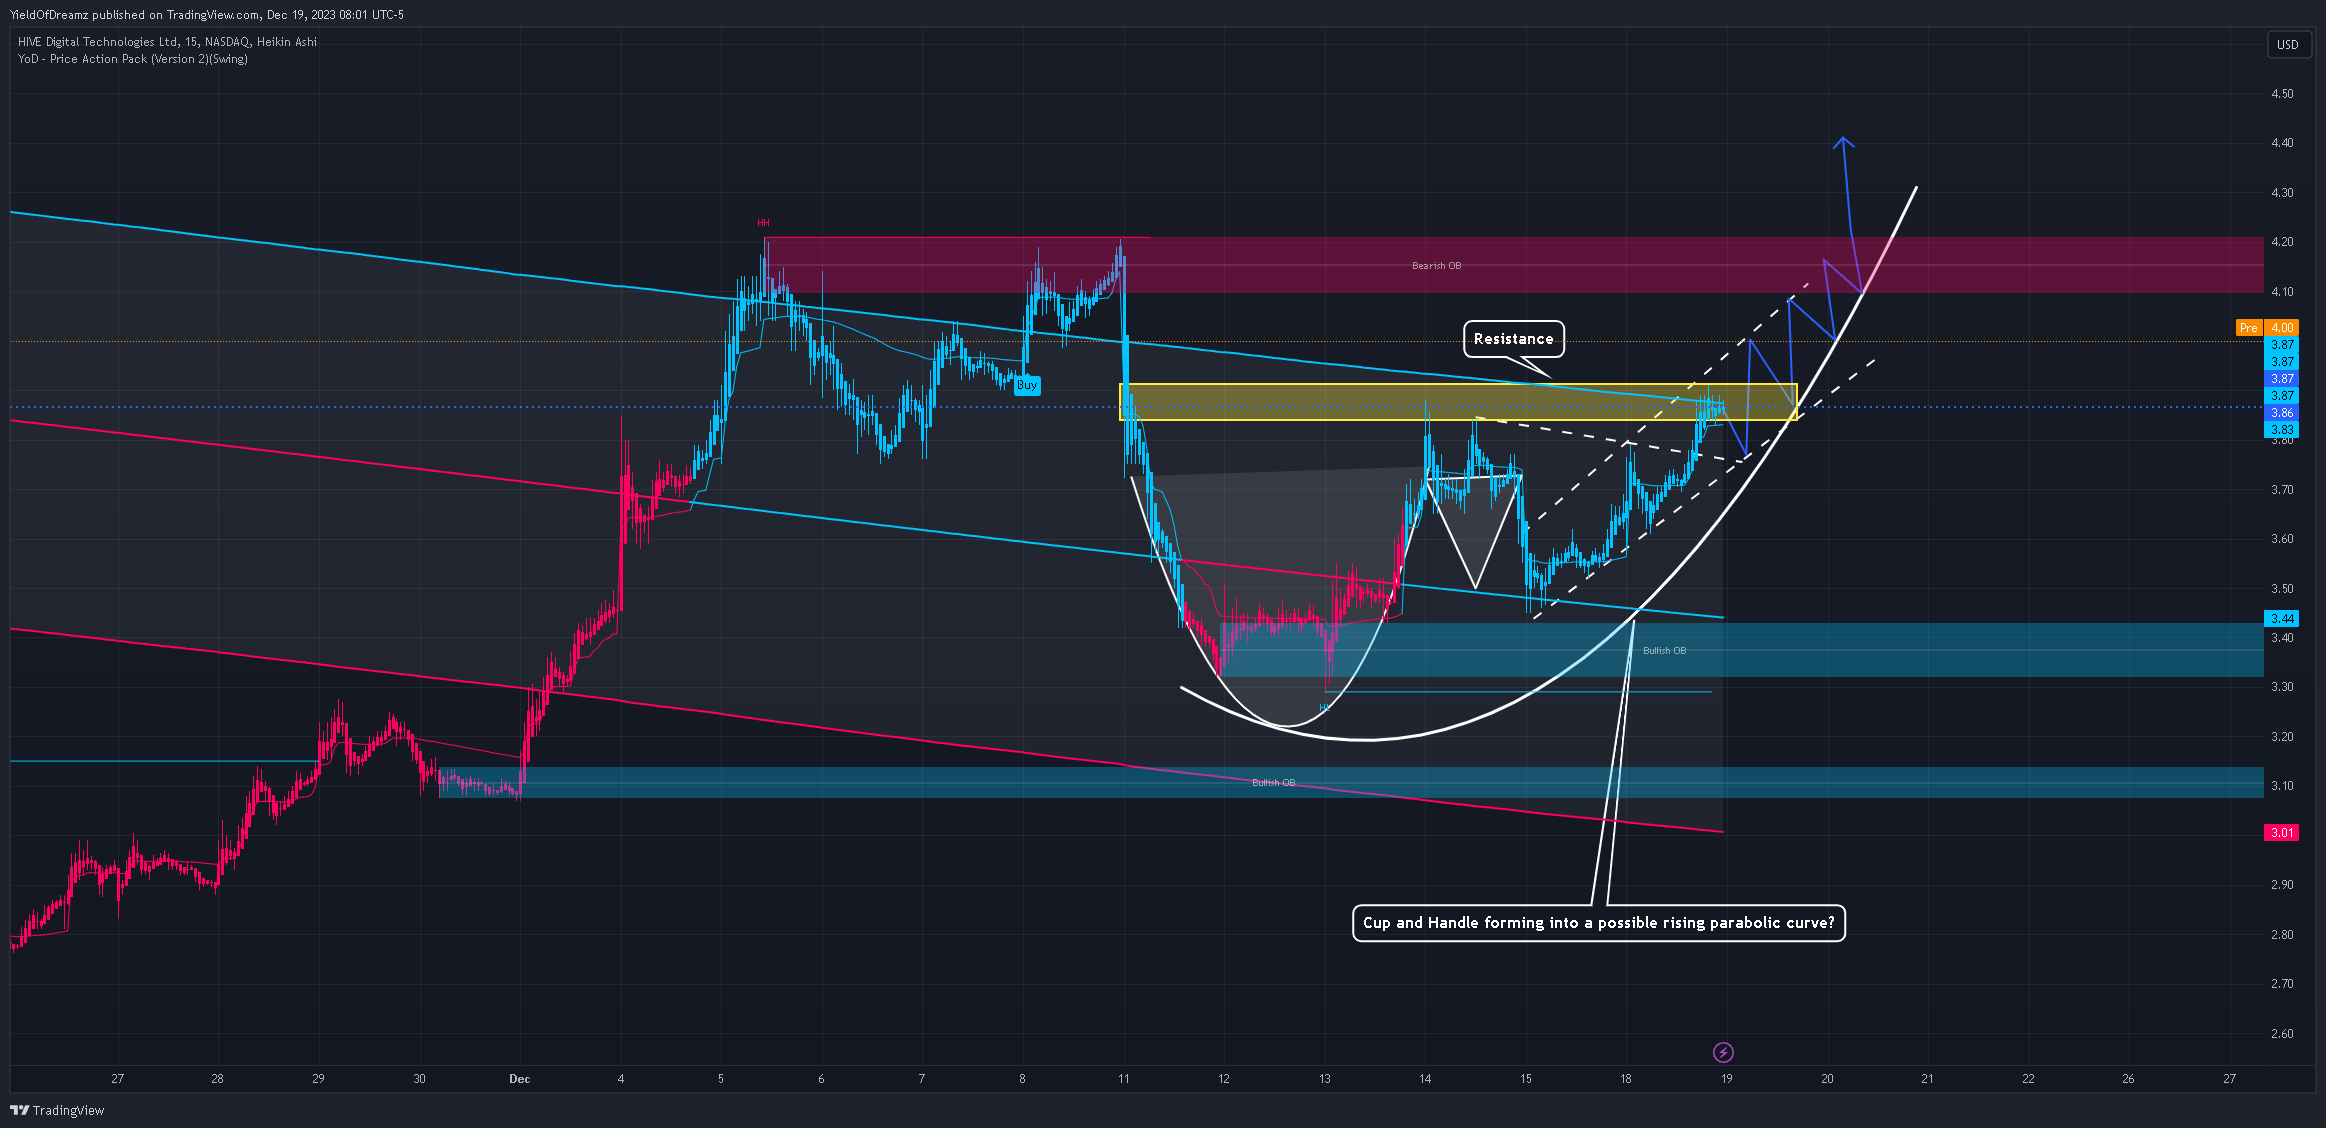This screenshot has height=1128, width=2326.
Task: Click the 3.60 price axis label
Action: point(2282,539)
